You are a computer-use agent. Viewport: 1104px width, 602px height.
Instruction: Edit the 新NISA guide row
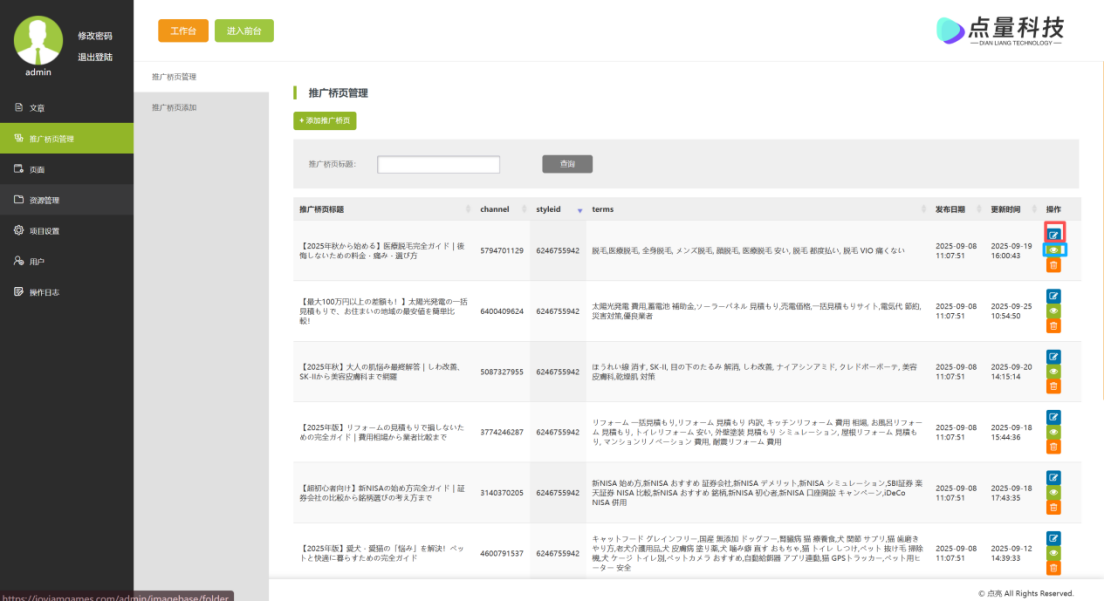click(x=1053, y=477)
